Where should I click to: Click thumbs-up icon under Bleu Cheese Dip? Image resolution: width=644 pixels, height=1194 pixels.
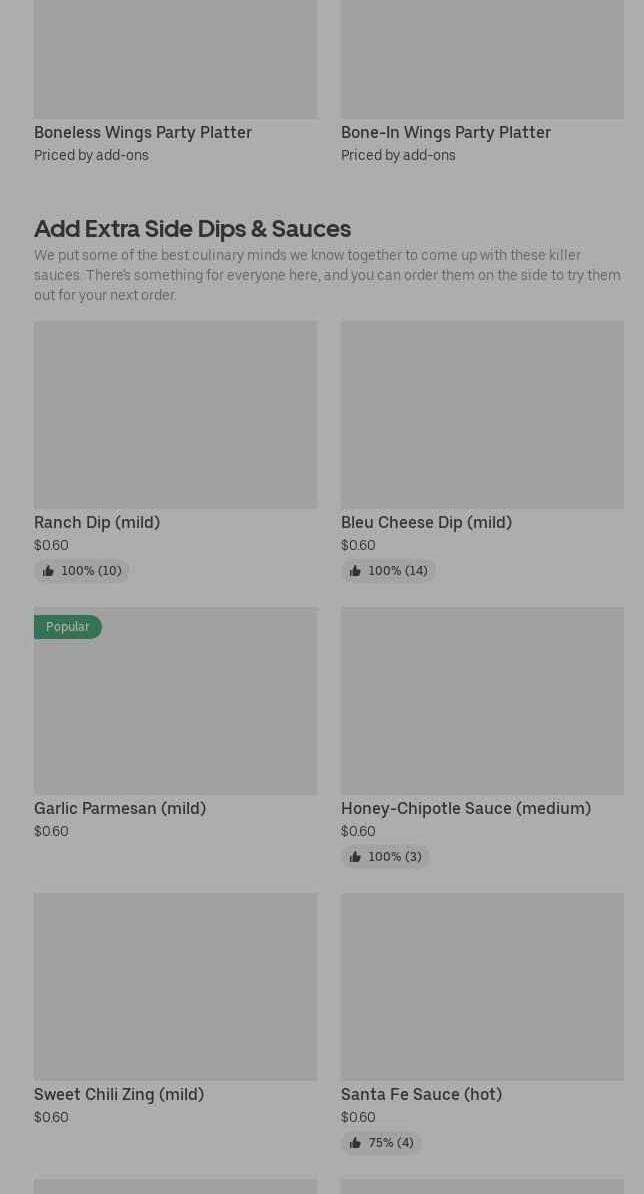point(355,571)
